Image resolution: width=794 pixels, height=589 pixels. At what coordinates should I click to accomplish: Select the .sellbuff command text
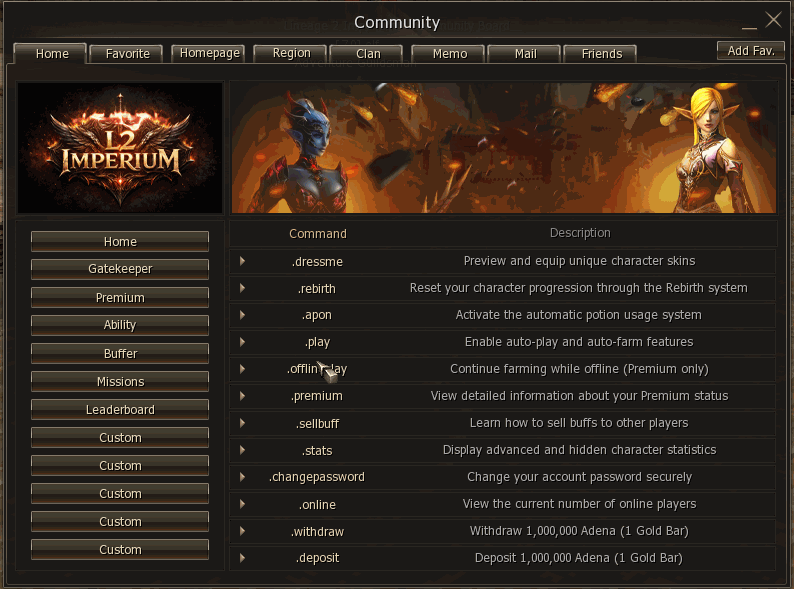[x=317, y=423]
